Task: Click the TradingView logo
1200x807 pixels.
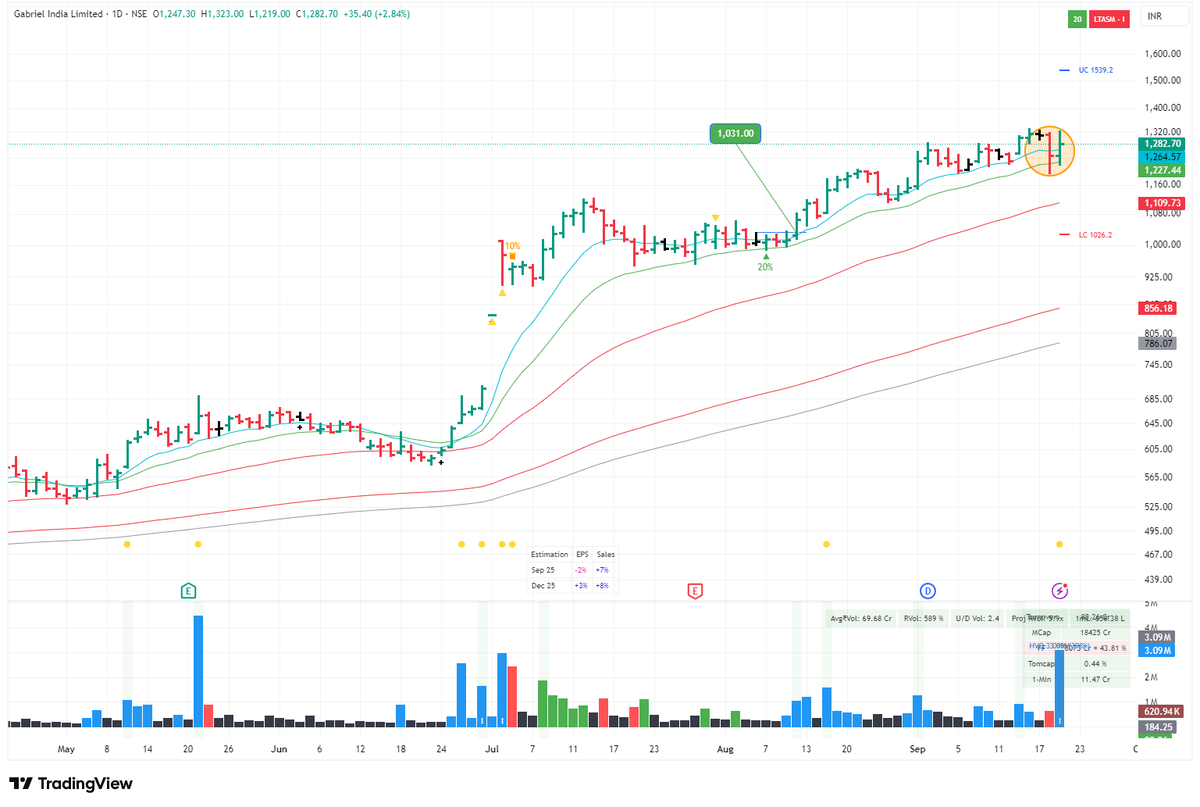Action: click(x=71, y=784)
